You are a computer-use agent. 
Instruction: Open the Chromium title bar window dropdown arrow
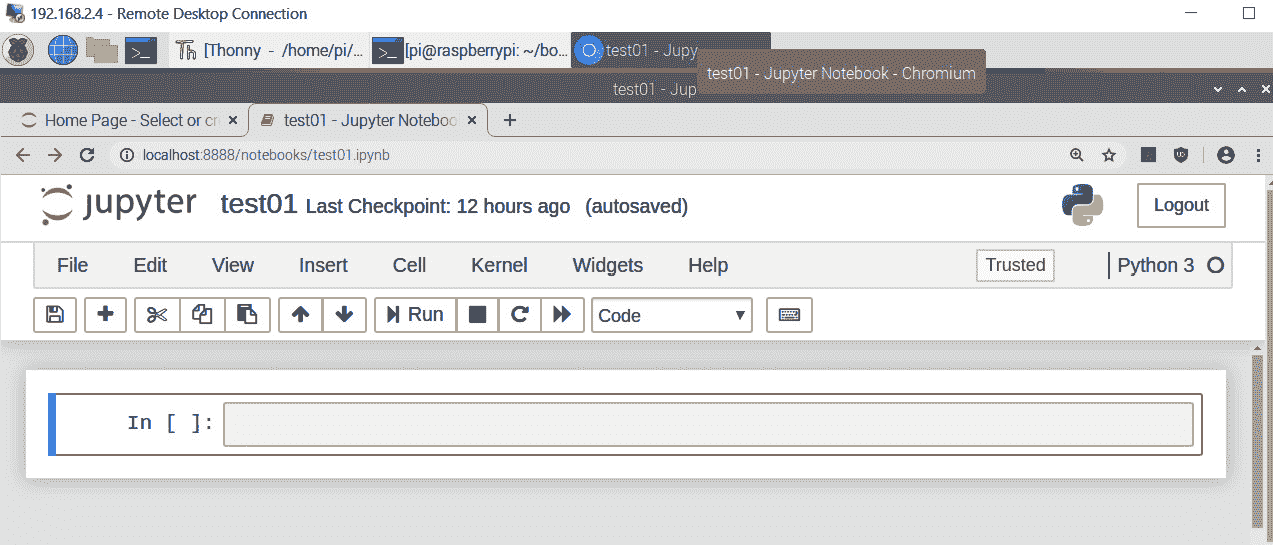[1217, 89]
